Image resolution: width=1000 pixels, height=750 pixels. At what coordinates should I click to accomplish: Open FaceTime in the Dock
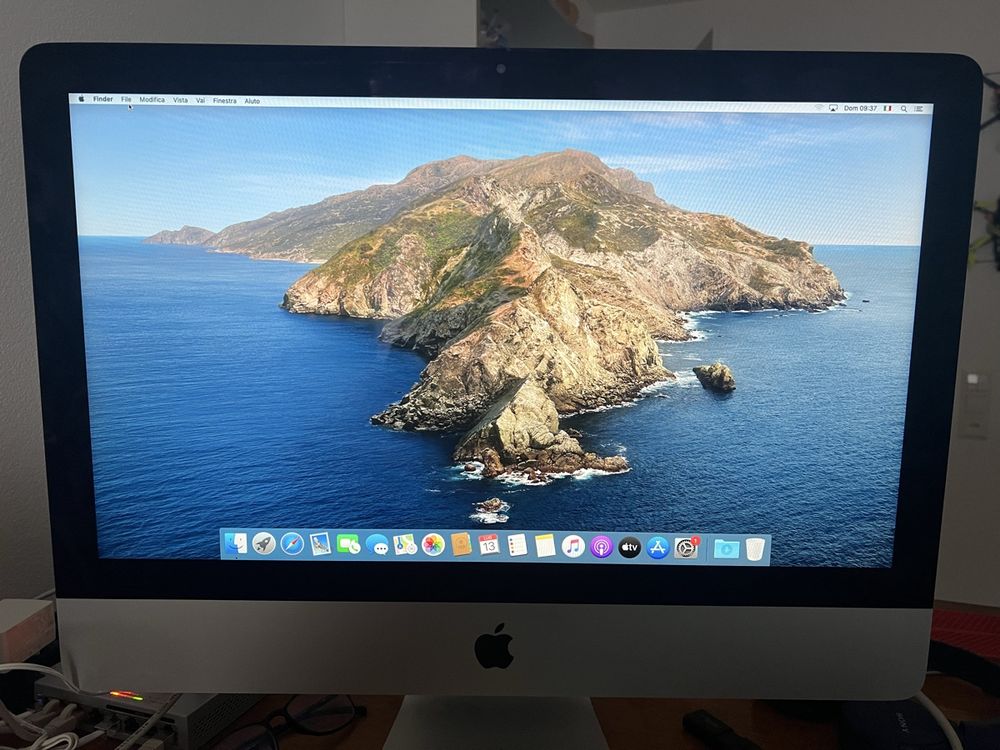348,545
